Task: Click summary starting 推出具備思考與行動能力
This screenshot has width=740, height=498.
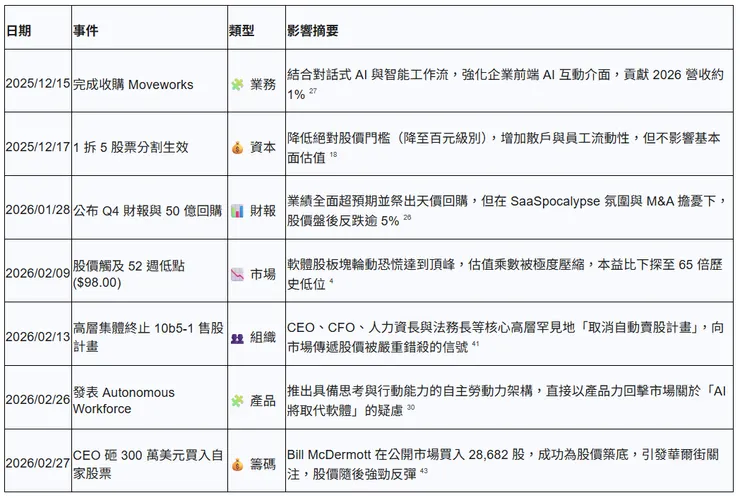Action: coord(506,400)
